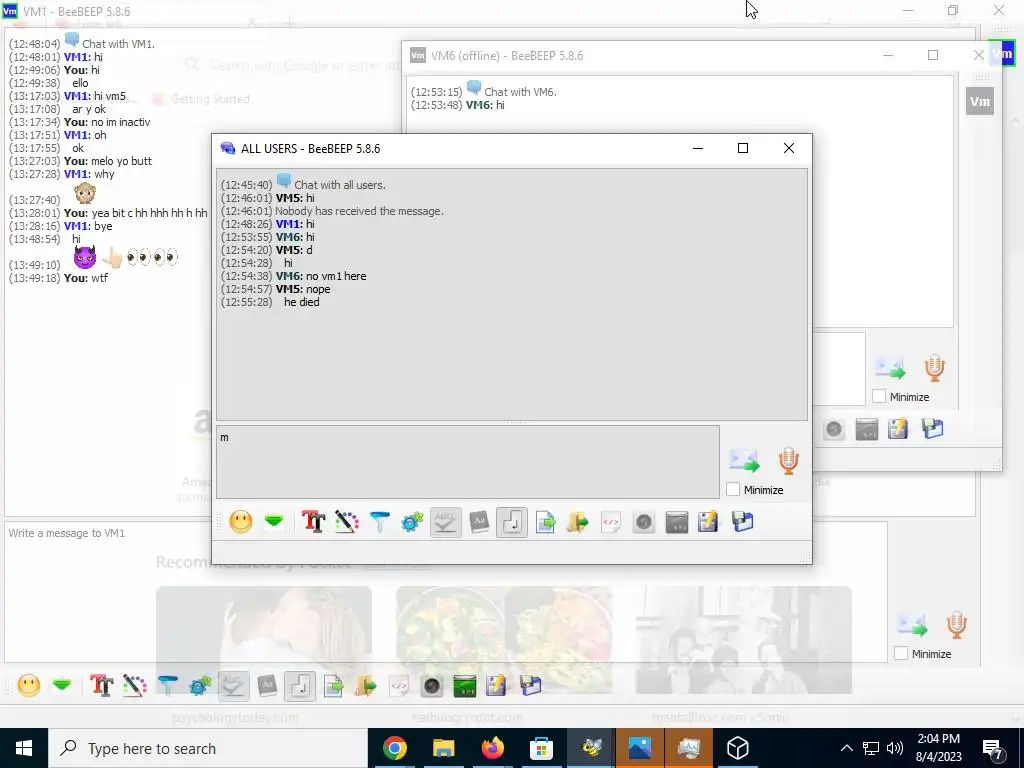Change chat font via TT icon in ALL USERS window
Viewport: 1024px width, 768px height.
[x=313, y=522]
